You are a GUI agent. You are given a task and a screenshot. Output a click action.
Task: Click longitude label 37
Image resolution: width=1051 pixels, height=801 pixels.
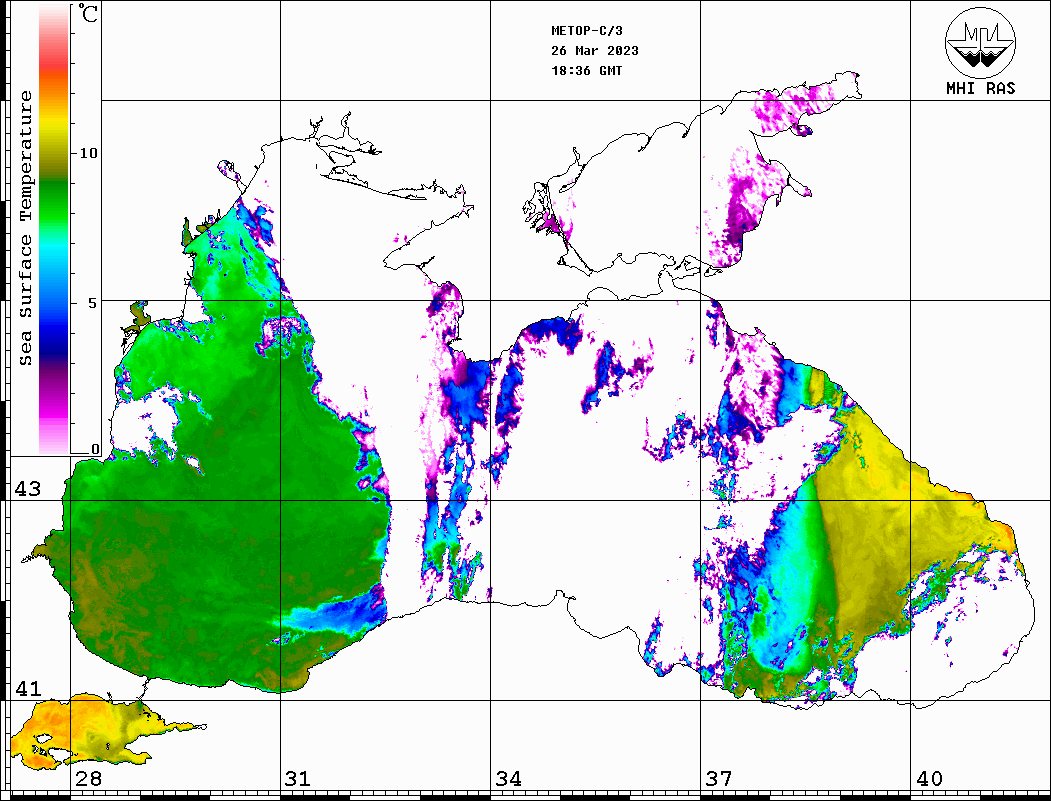719,779
